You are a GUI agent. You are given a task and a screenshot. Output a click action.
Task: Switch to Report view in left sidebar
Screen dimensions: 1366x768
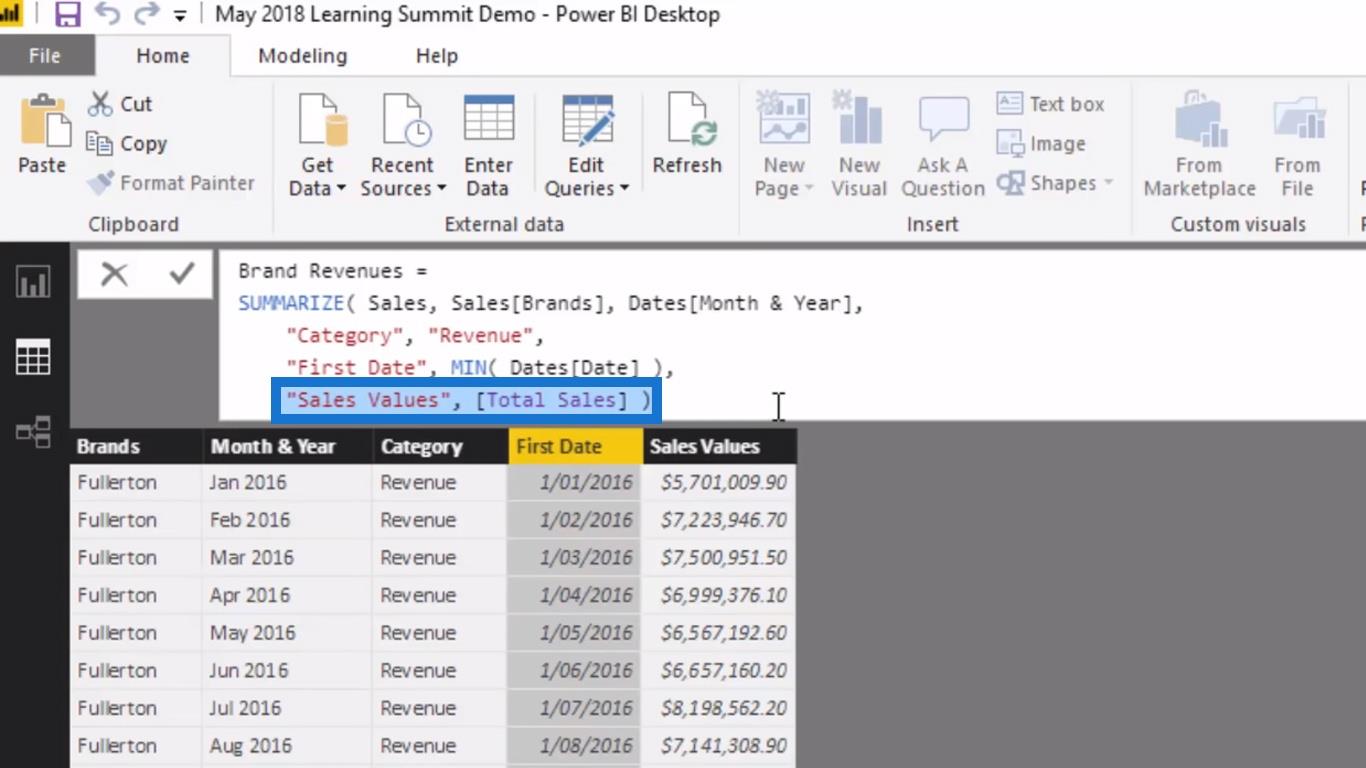point(33,283)
